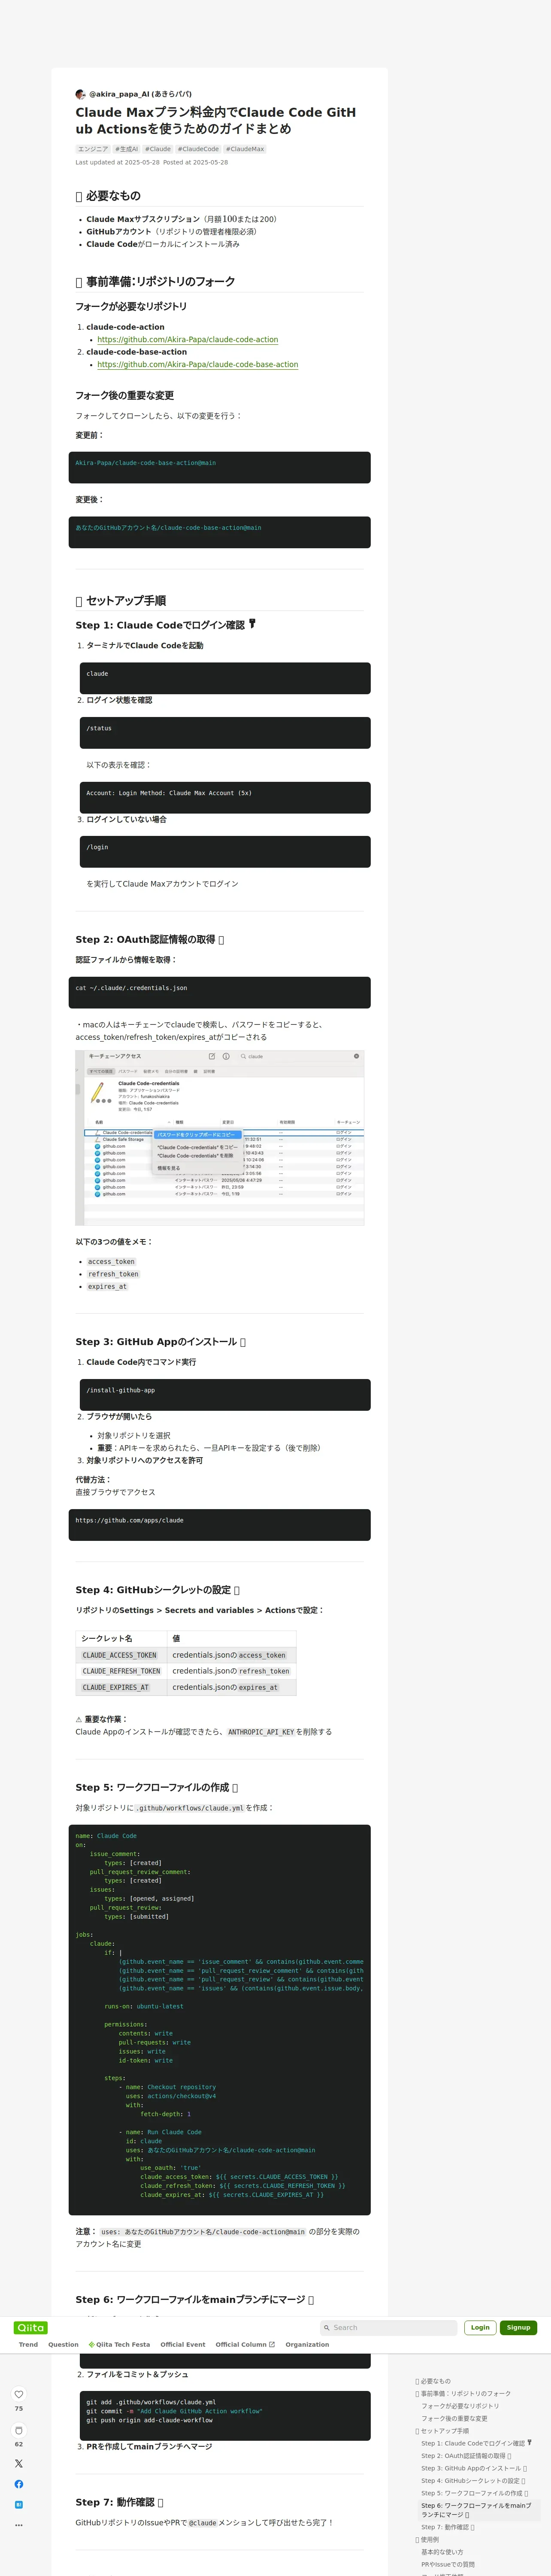Jump to Step 3 GitHub App in contents
Viewport: 551px width, 2576px height.
pos(474,2468)
